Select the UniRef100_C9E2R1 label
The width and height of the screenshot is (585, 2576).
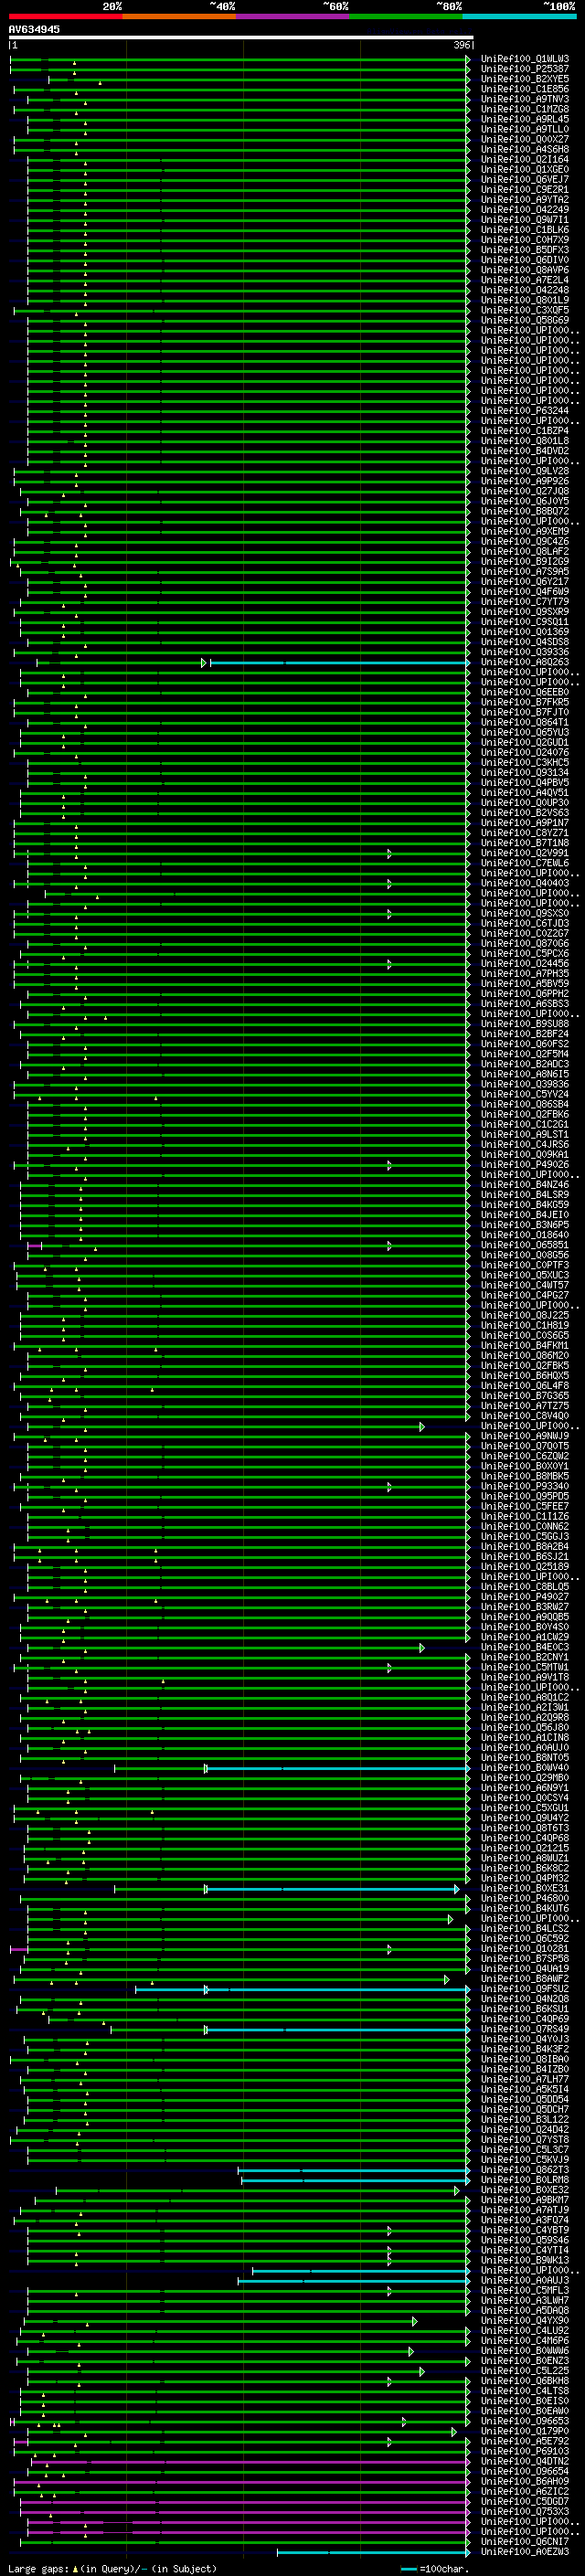click(x=525, y=189)
